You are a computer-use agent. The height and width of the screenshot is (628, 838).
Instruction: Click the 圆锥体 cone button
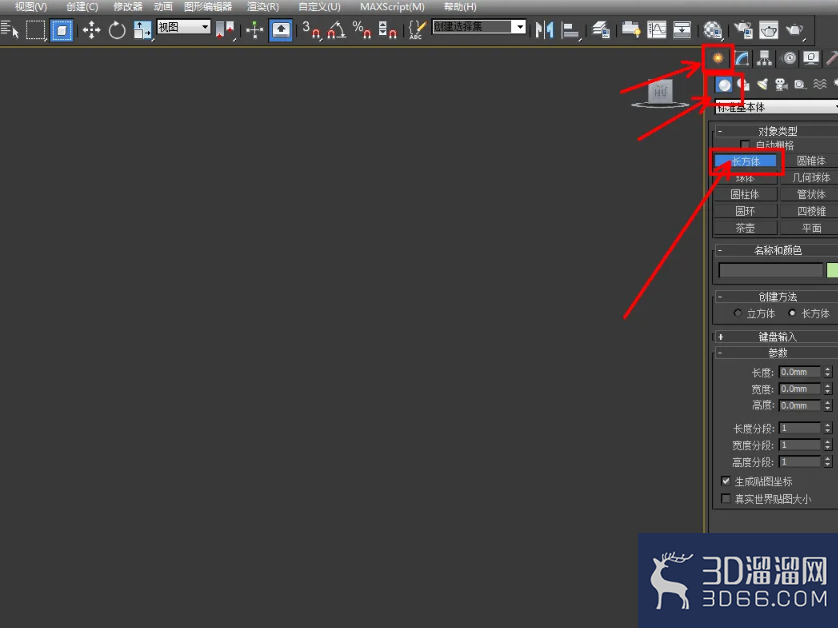[809, 161]
